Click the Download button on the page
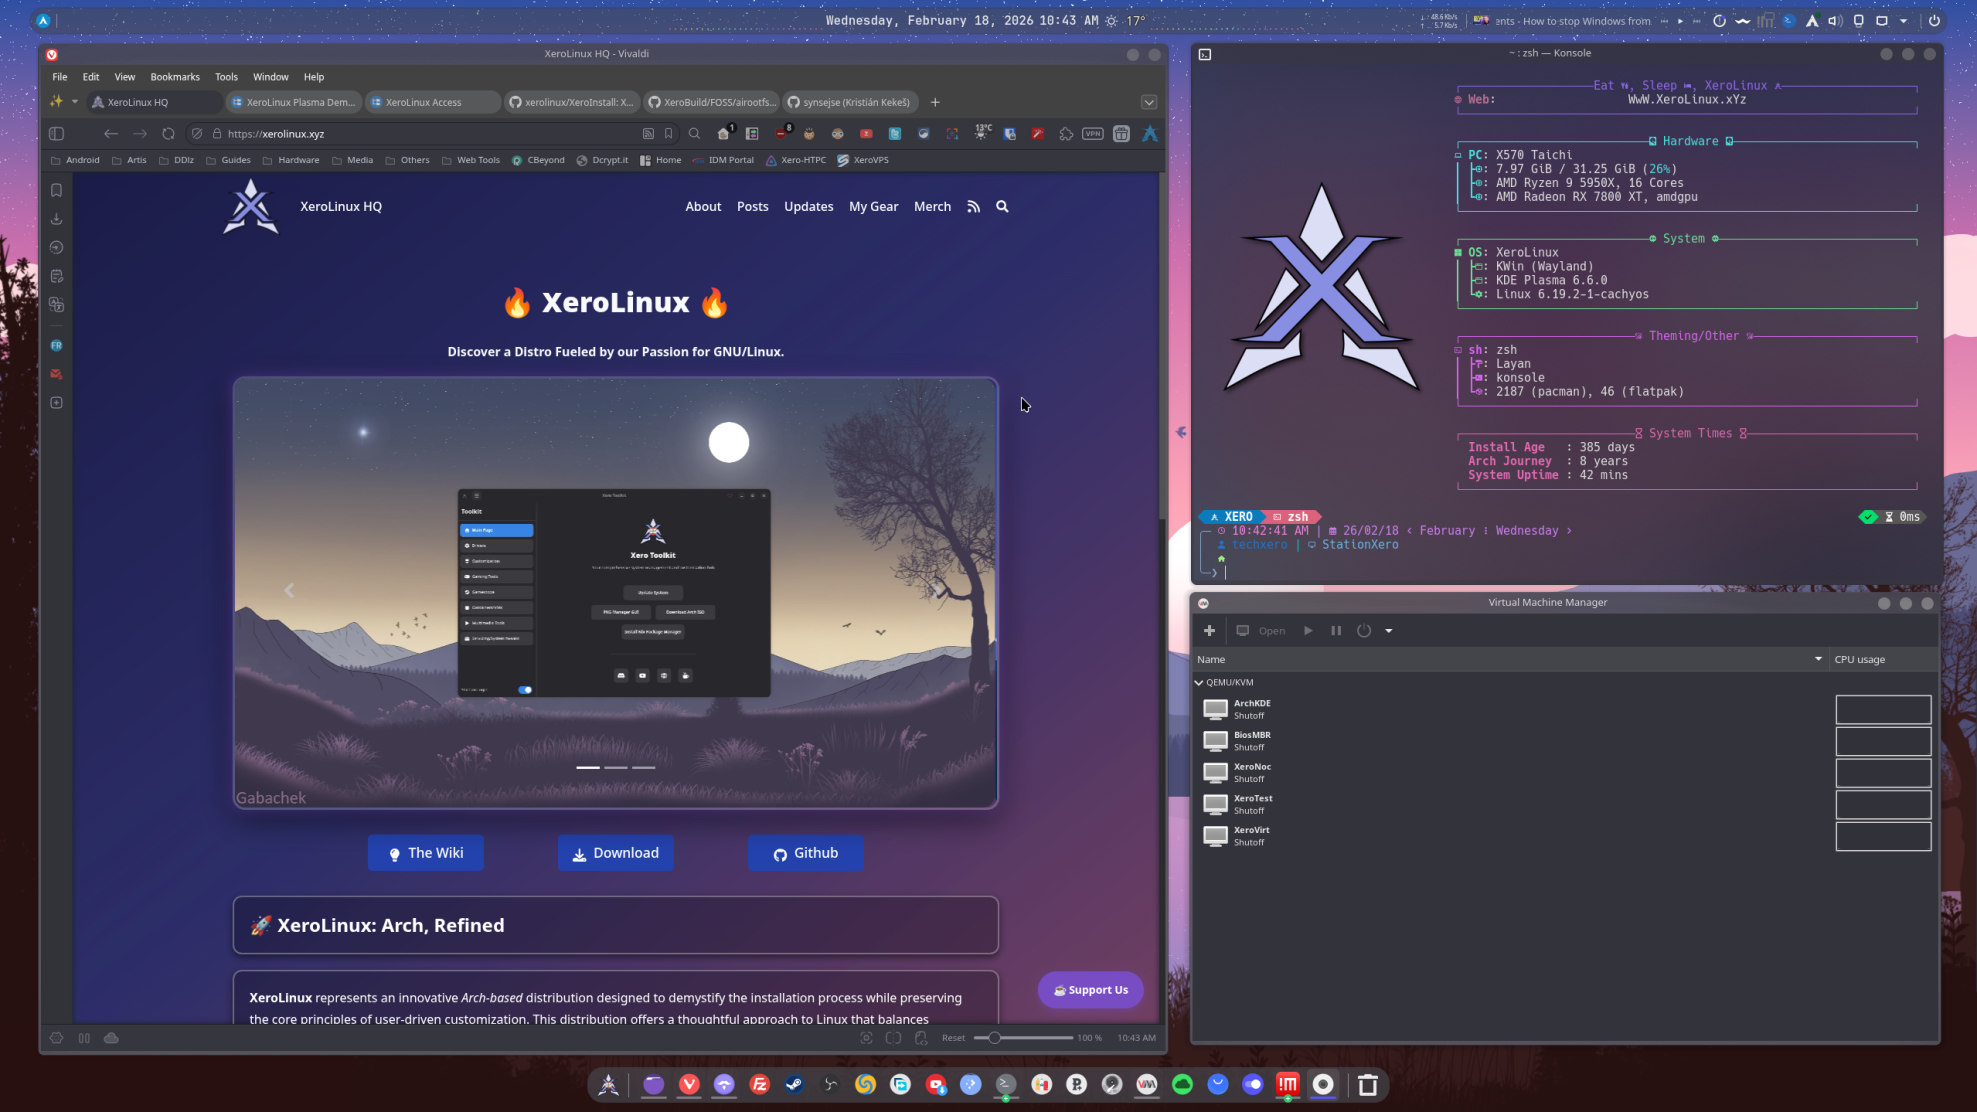 [x=615, y=853]
